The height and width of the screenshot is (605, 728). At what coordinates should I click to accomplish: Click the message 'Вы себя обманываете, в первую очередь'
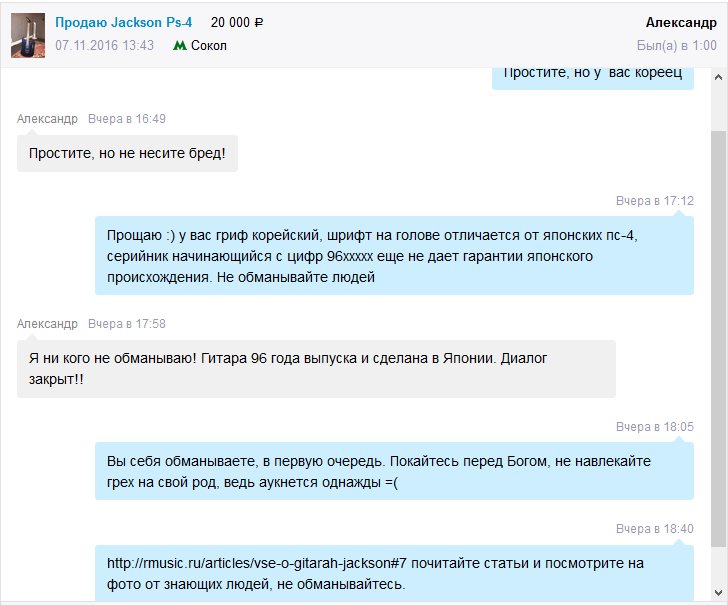click(x=394, y=471)
